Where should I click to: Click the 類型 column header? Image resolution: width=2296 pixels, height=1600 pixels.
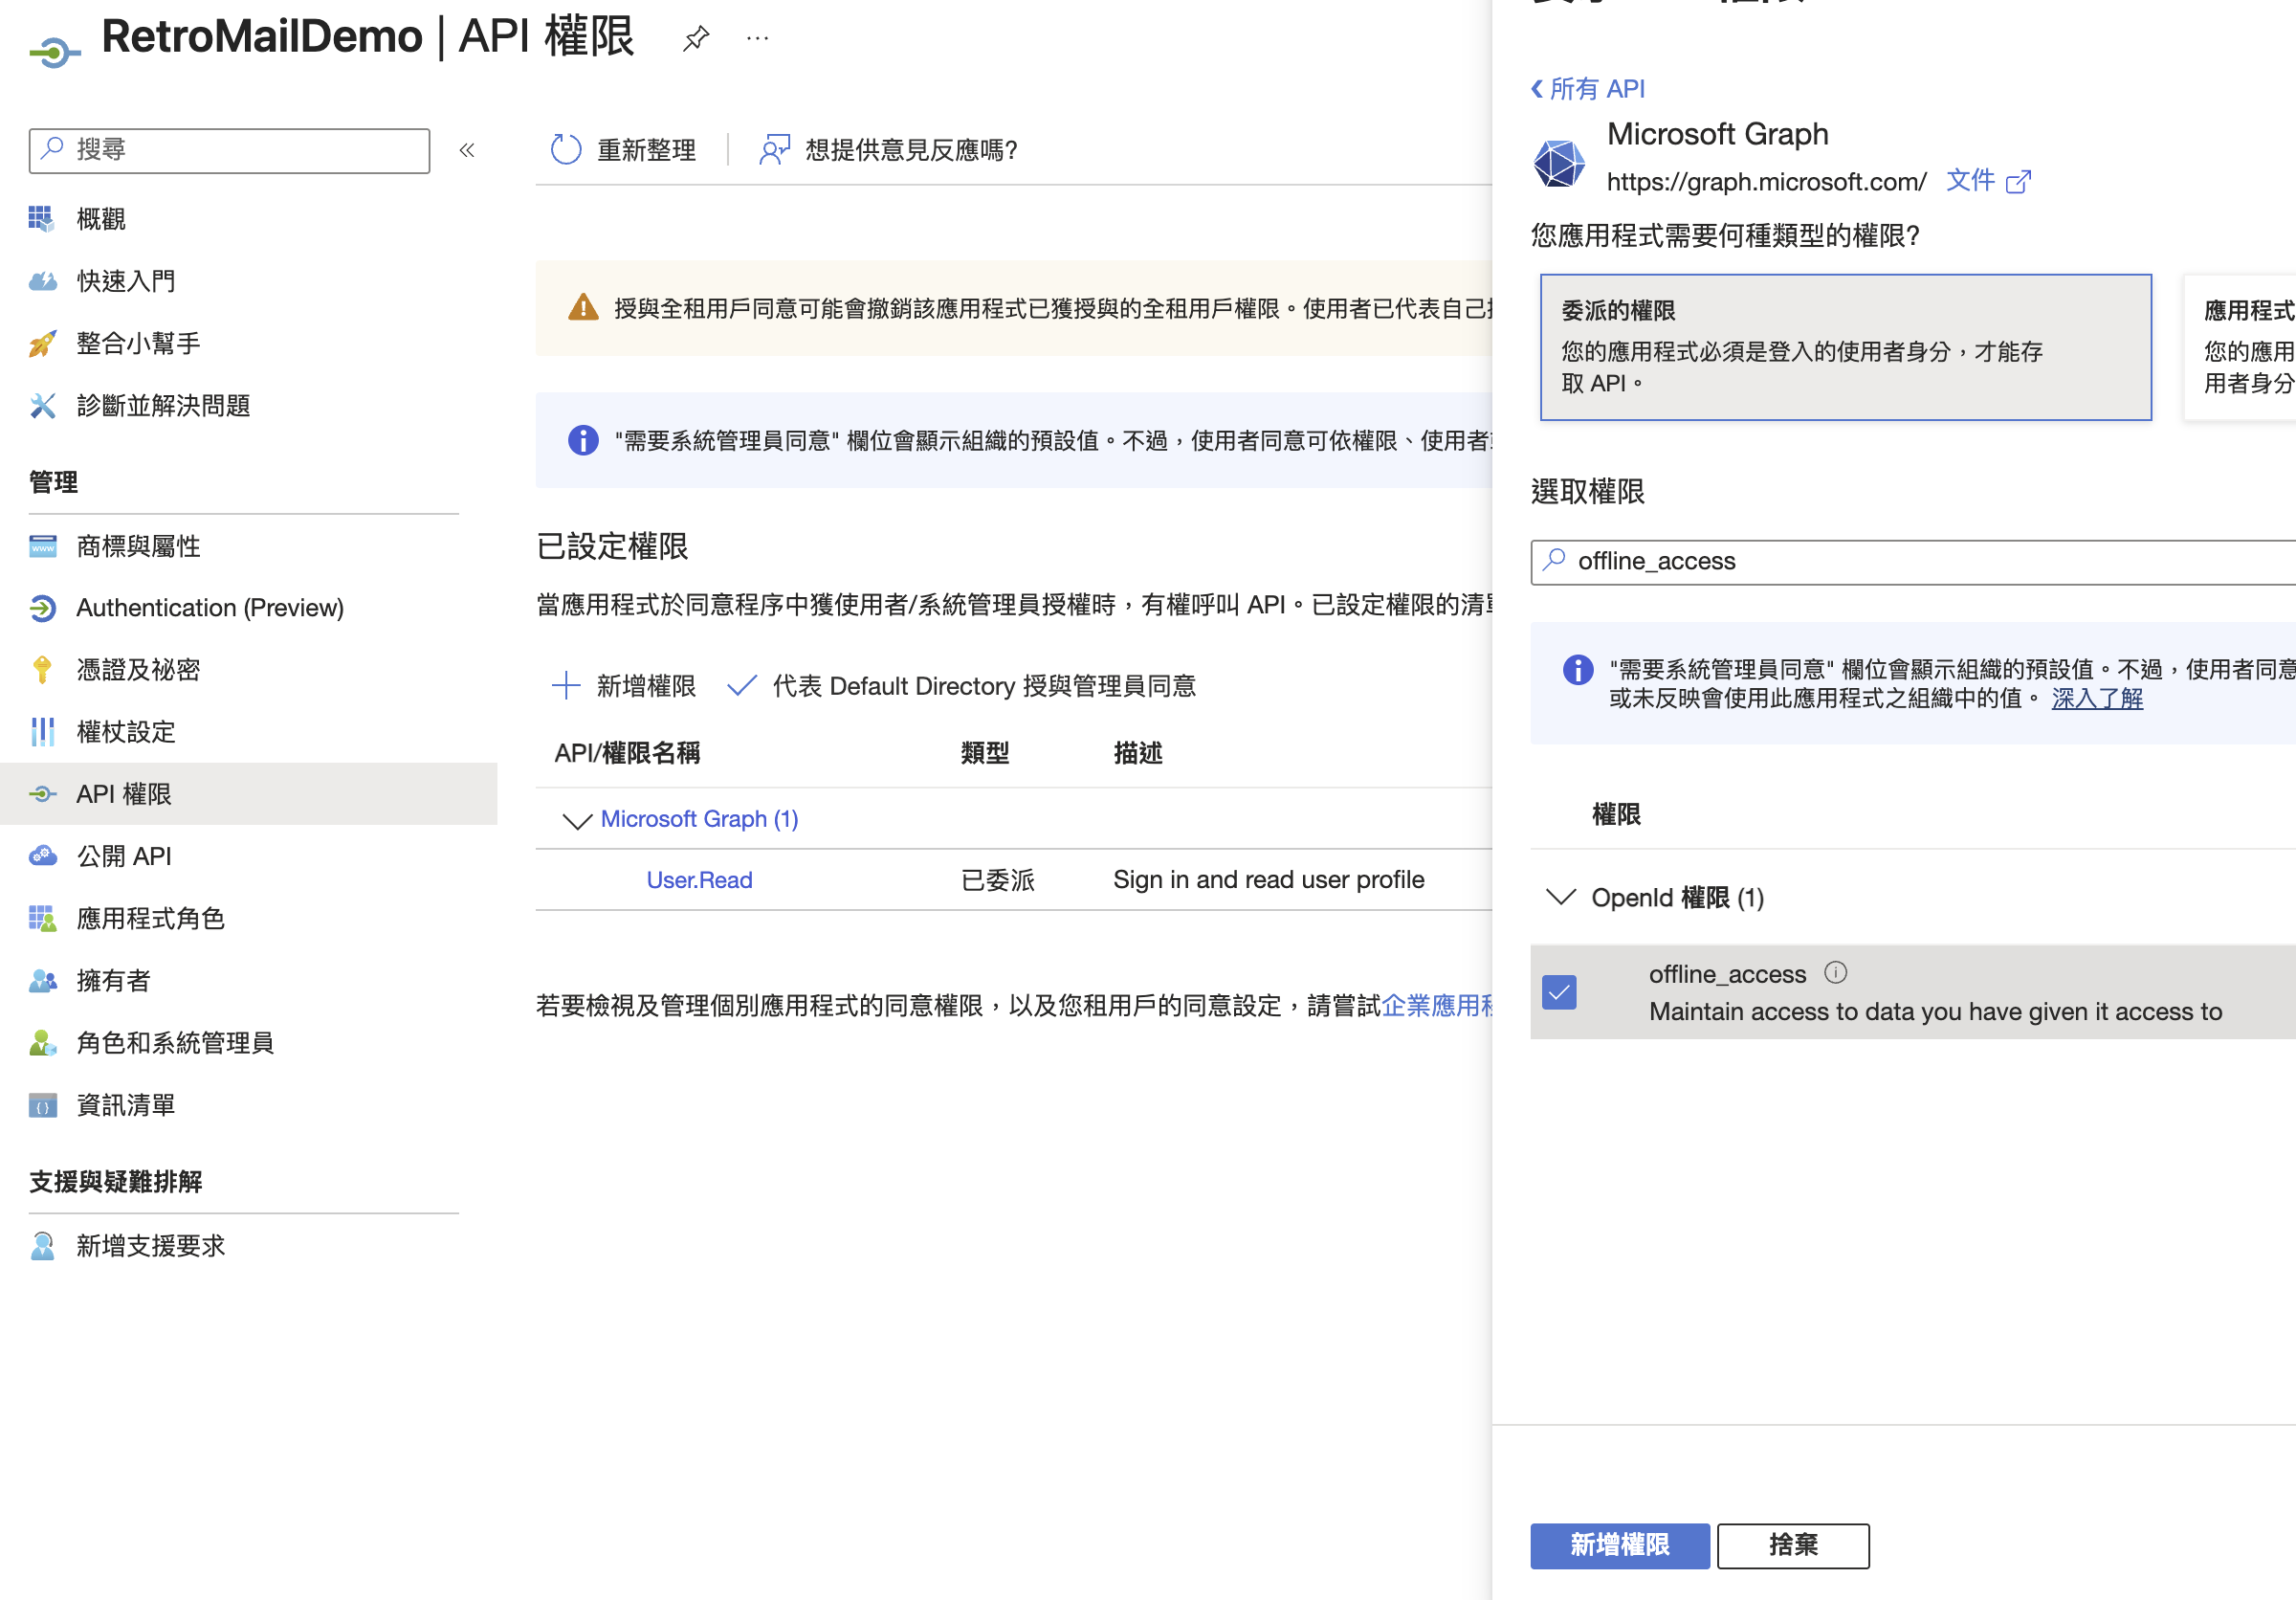(x=984, y=753)
